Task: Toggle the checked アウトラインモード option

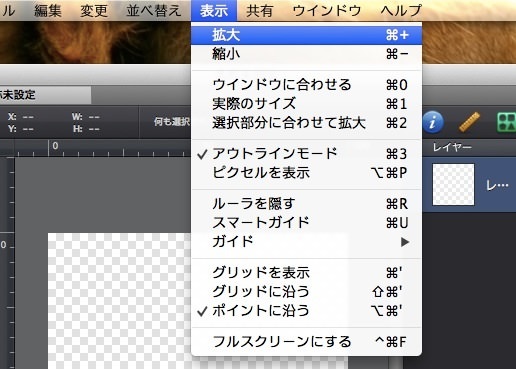Action: [x=306, y=154]
